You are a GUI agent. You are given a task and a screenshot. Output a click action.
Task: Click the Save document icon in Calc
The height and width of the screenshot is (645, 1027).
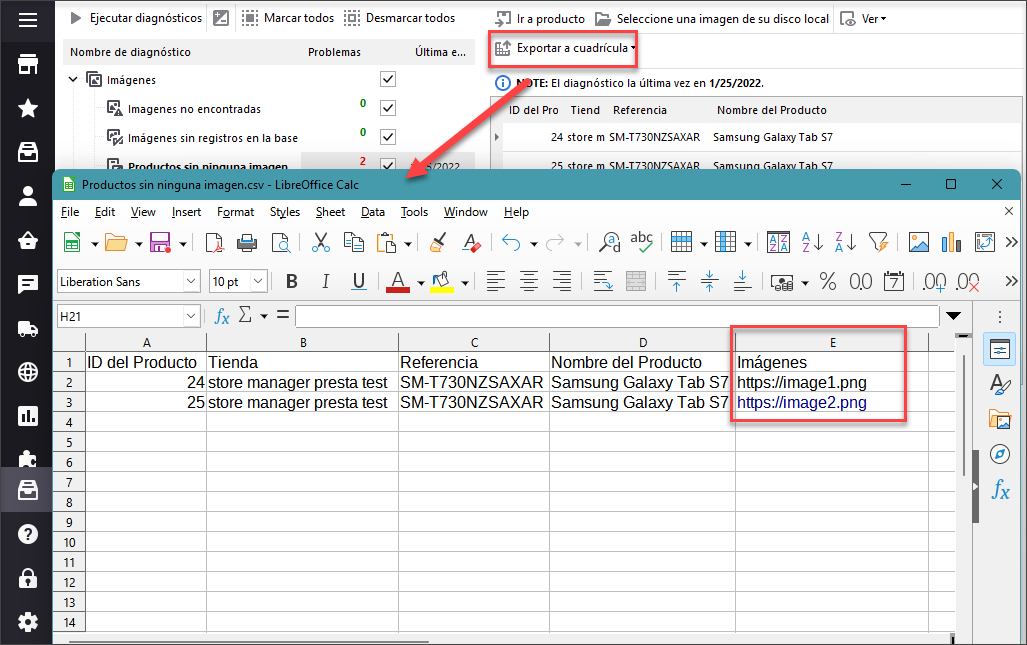[160, 242]
